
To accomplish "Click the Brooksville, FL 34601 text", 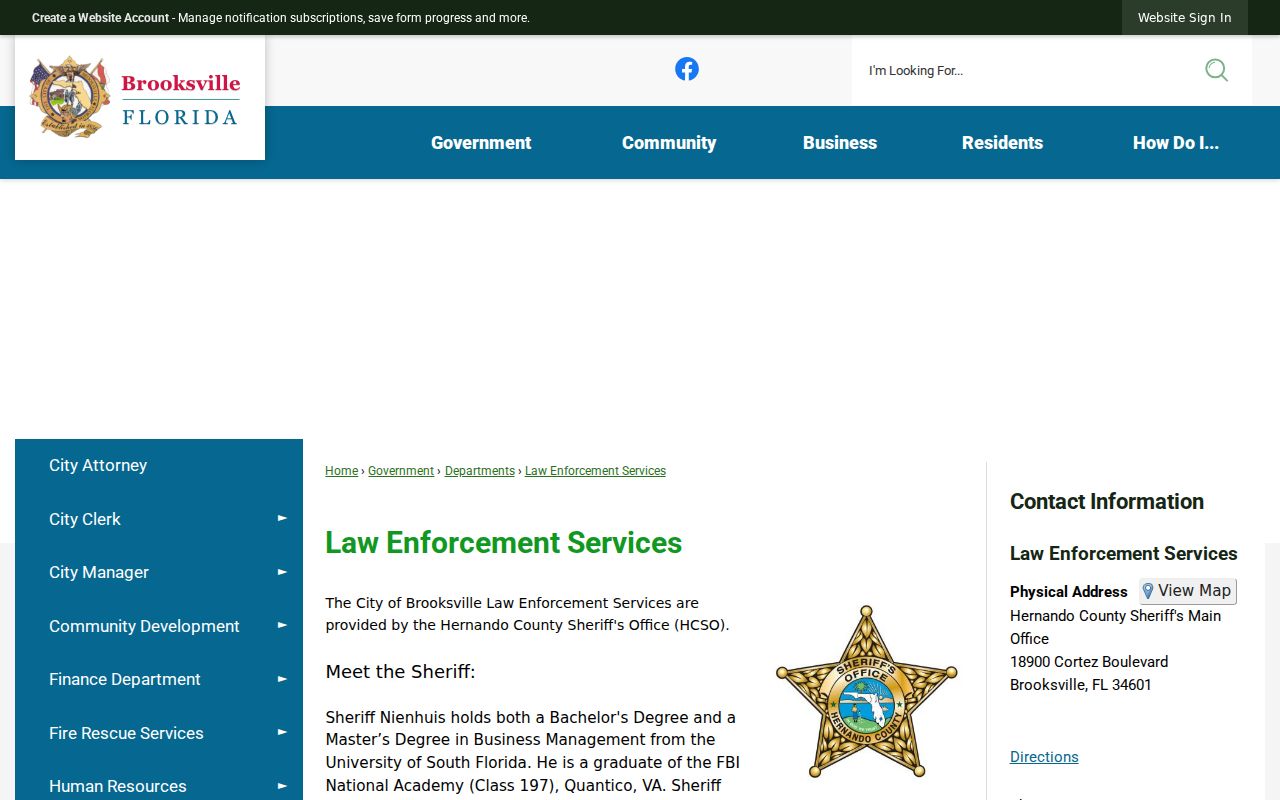I will click(1081, 685).
